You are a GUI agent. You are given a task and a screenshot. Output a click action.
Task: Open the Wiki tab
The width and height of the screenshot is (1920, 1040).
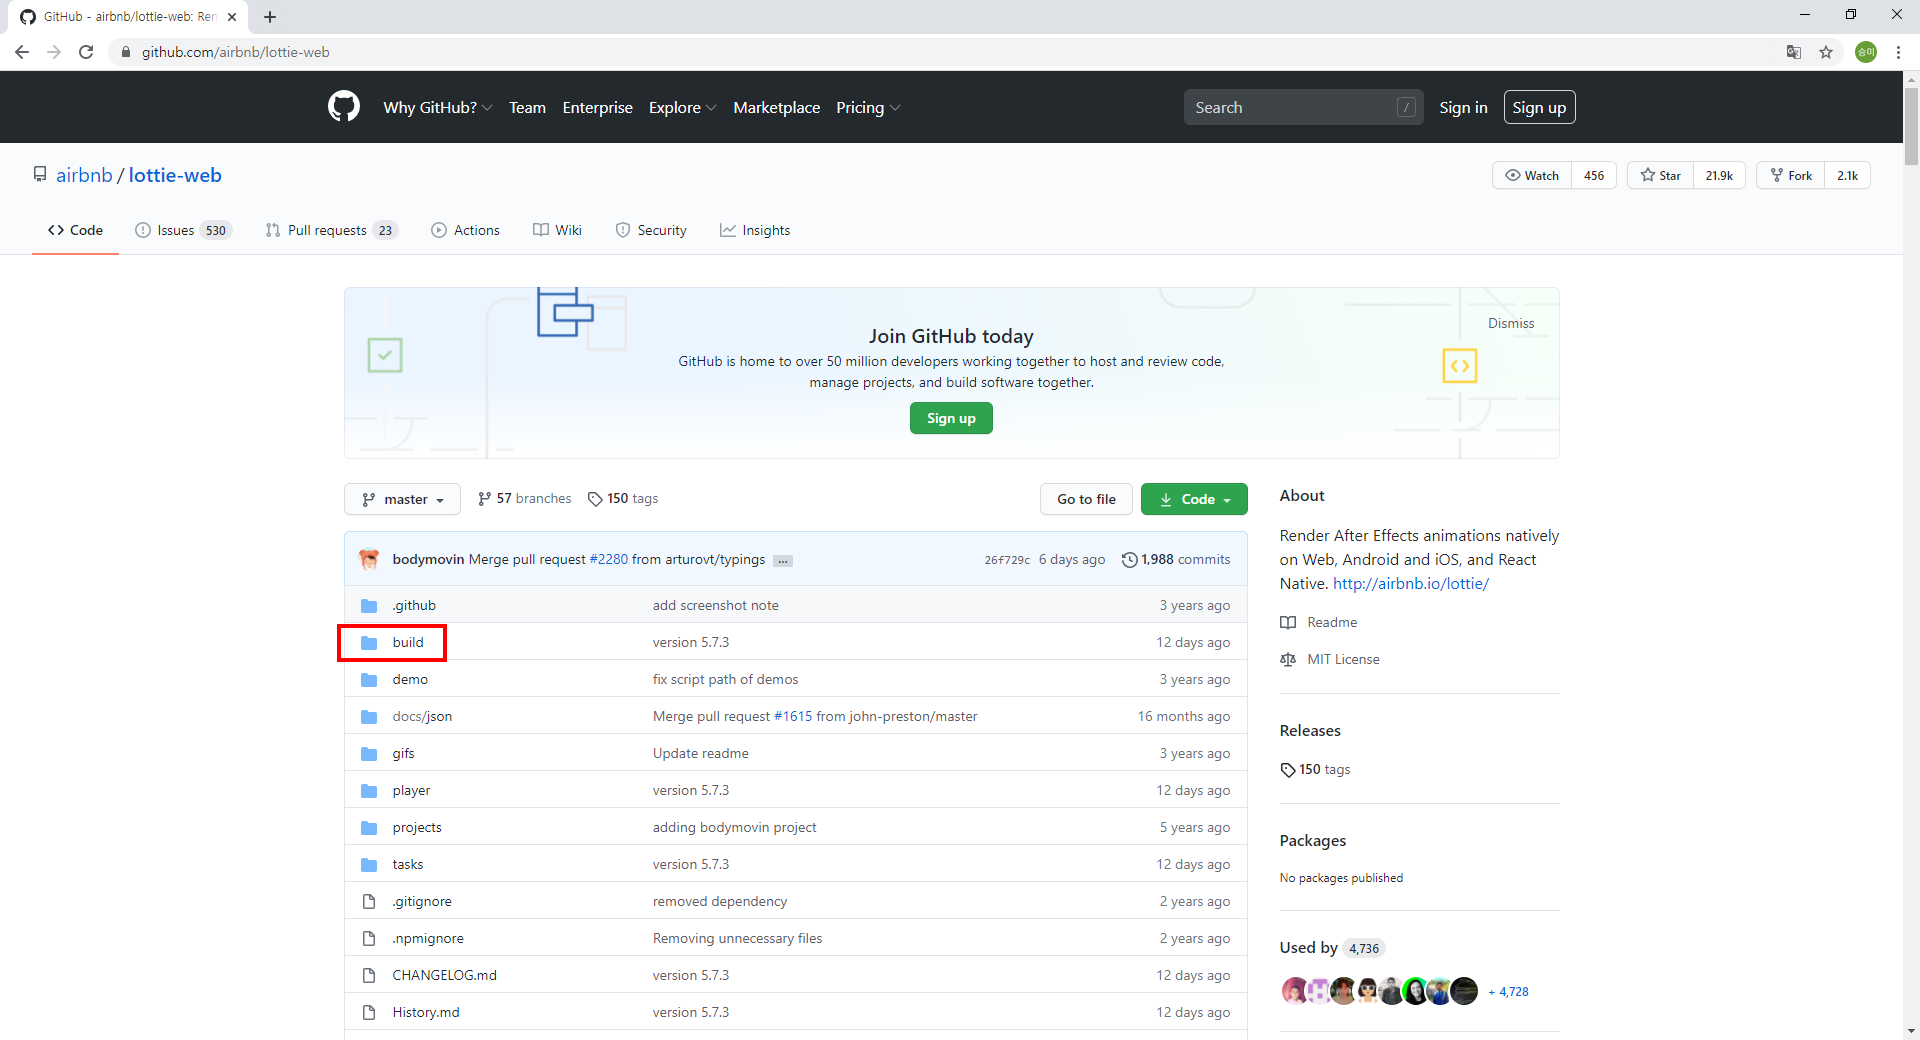click(557, 230)
